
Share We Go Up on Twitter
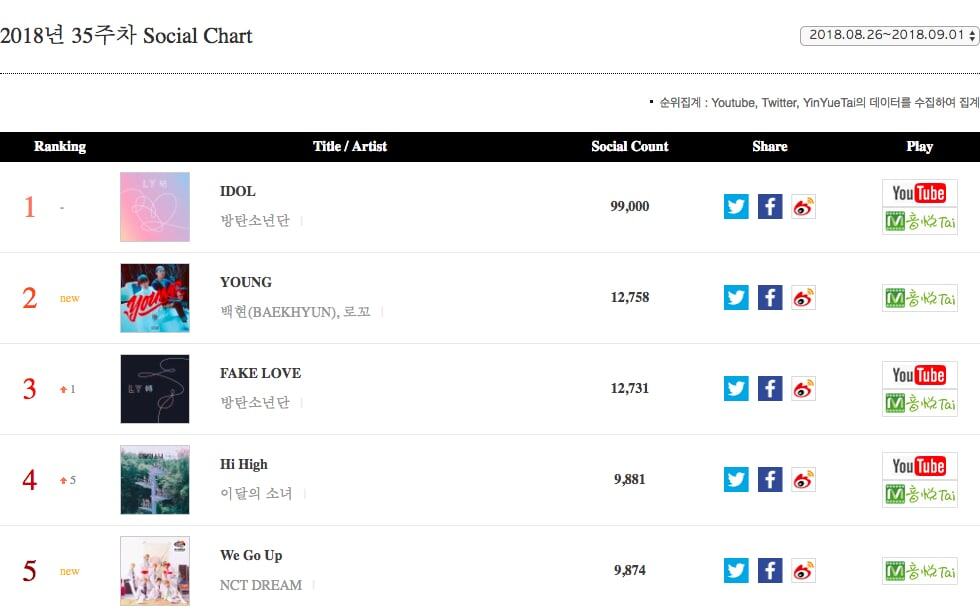pos(736,571)
